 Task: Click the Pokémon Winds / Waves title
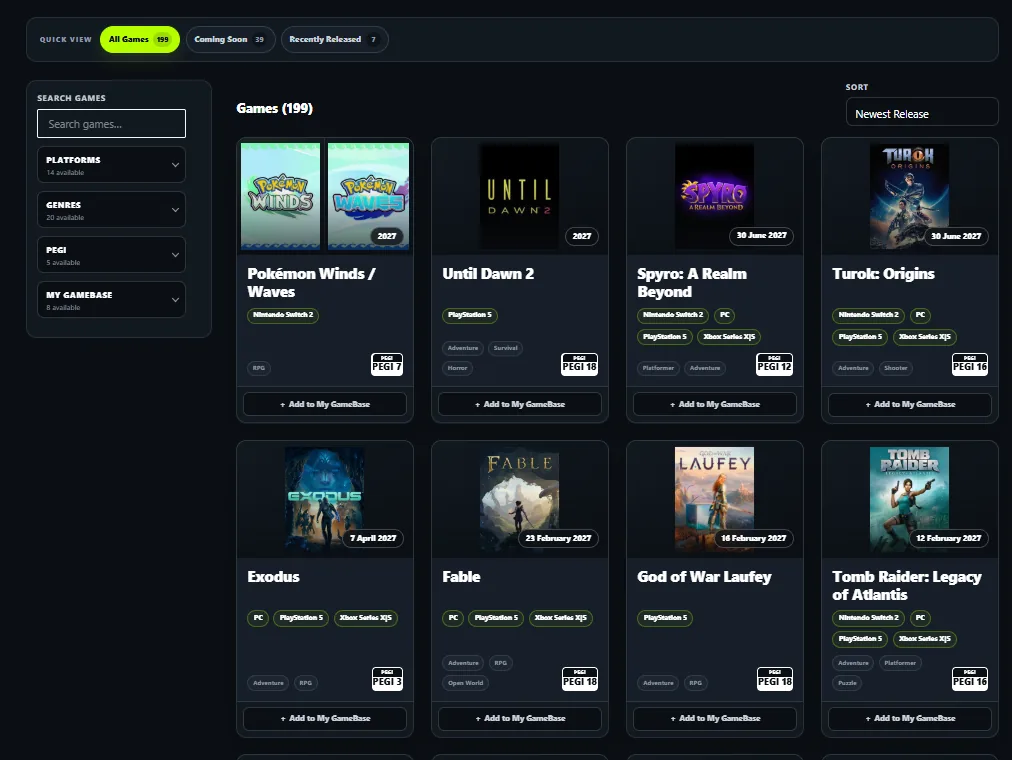[x=311, y=283]
